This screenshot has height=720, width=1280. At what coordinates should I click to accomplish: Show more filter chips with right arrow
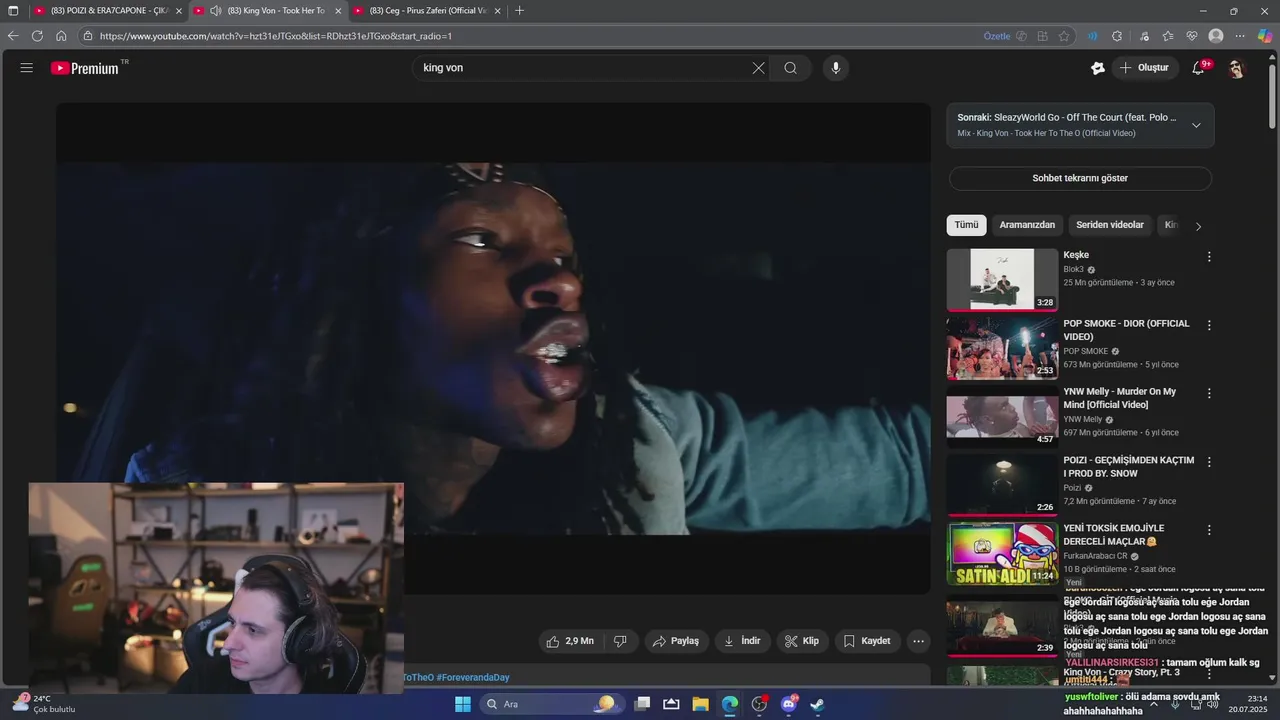click(x=1198, y=226)
